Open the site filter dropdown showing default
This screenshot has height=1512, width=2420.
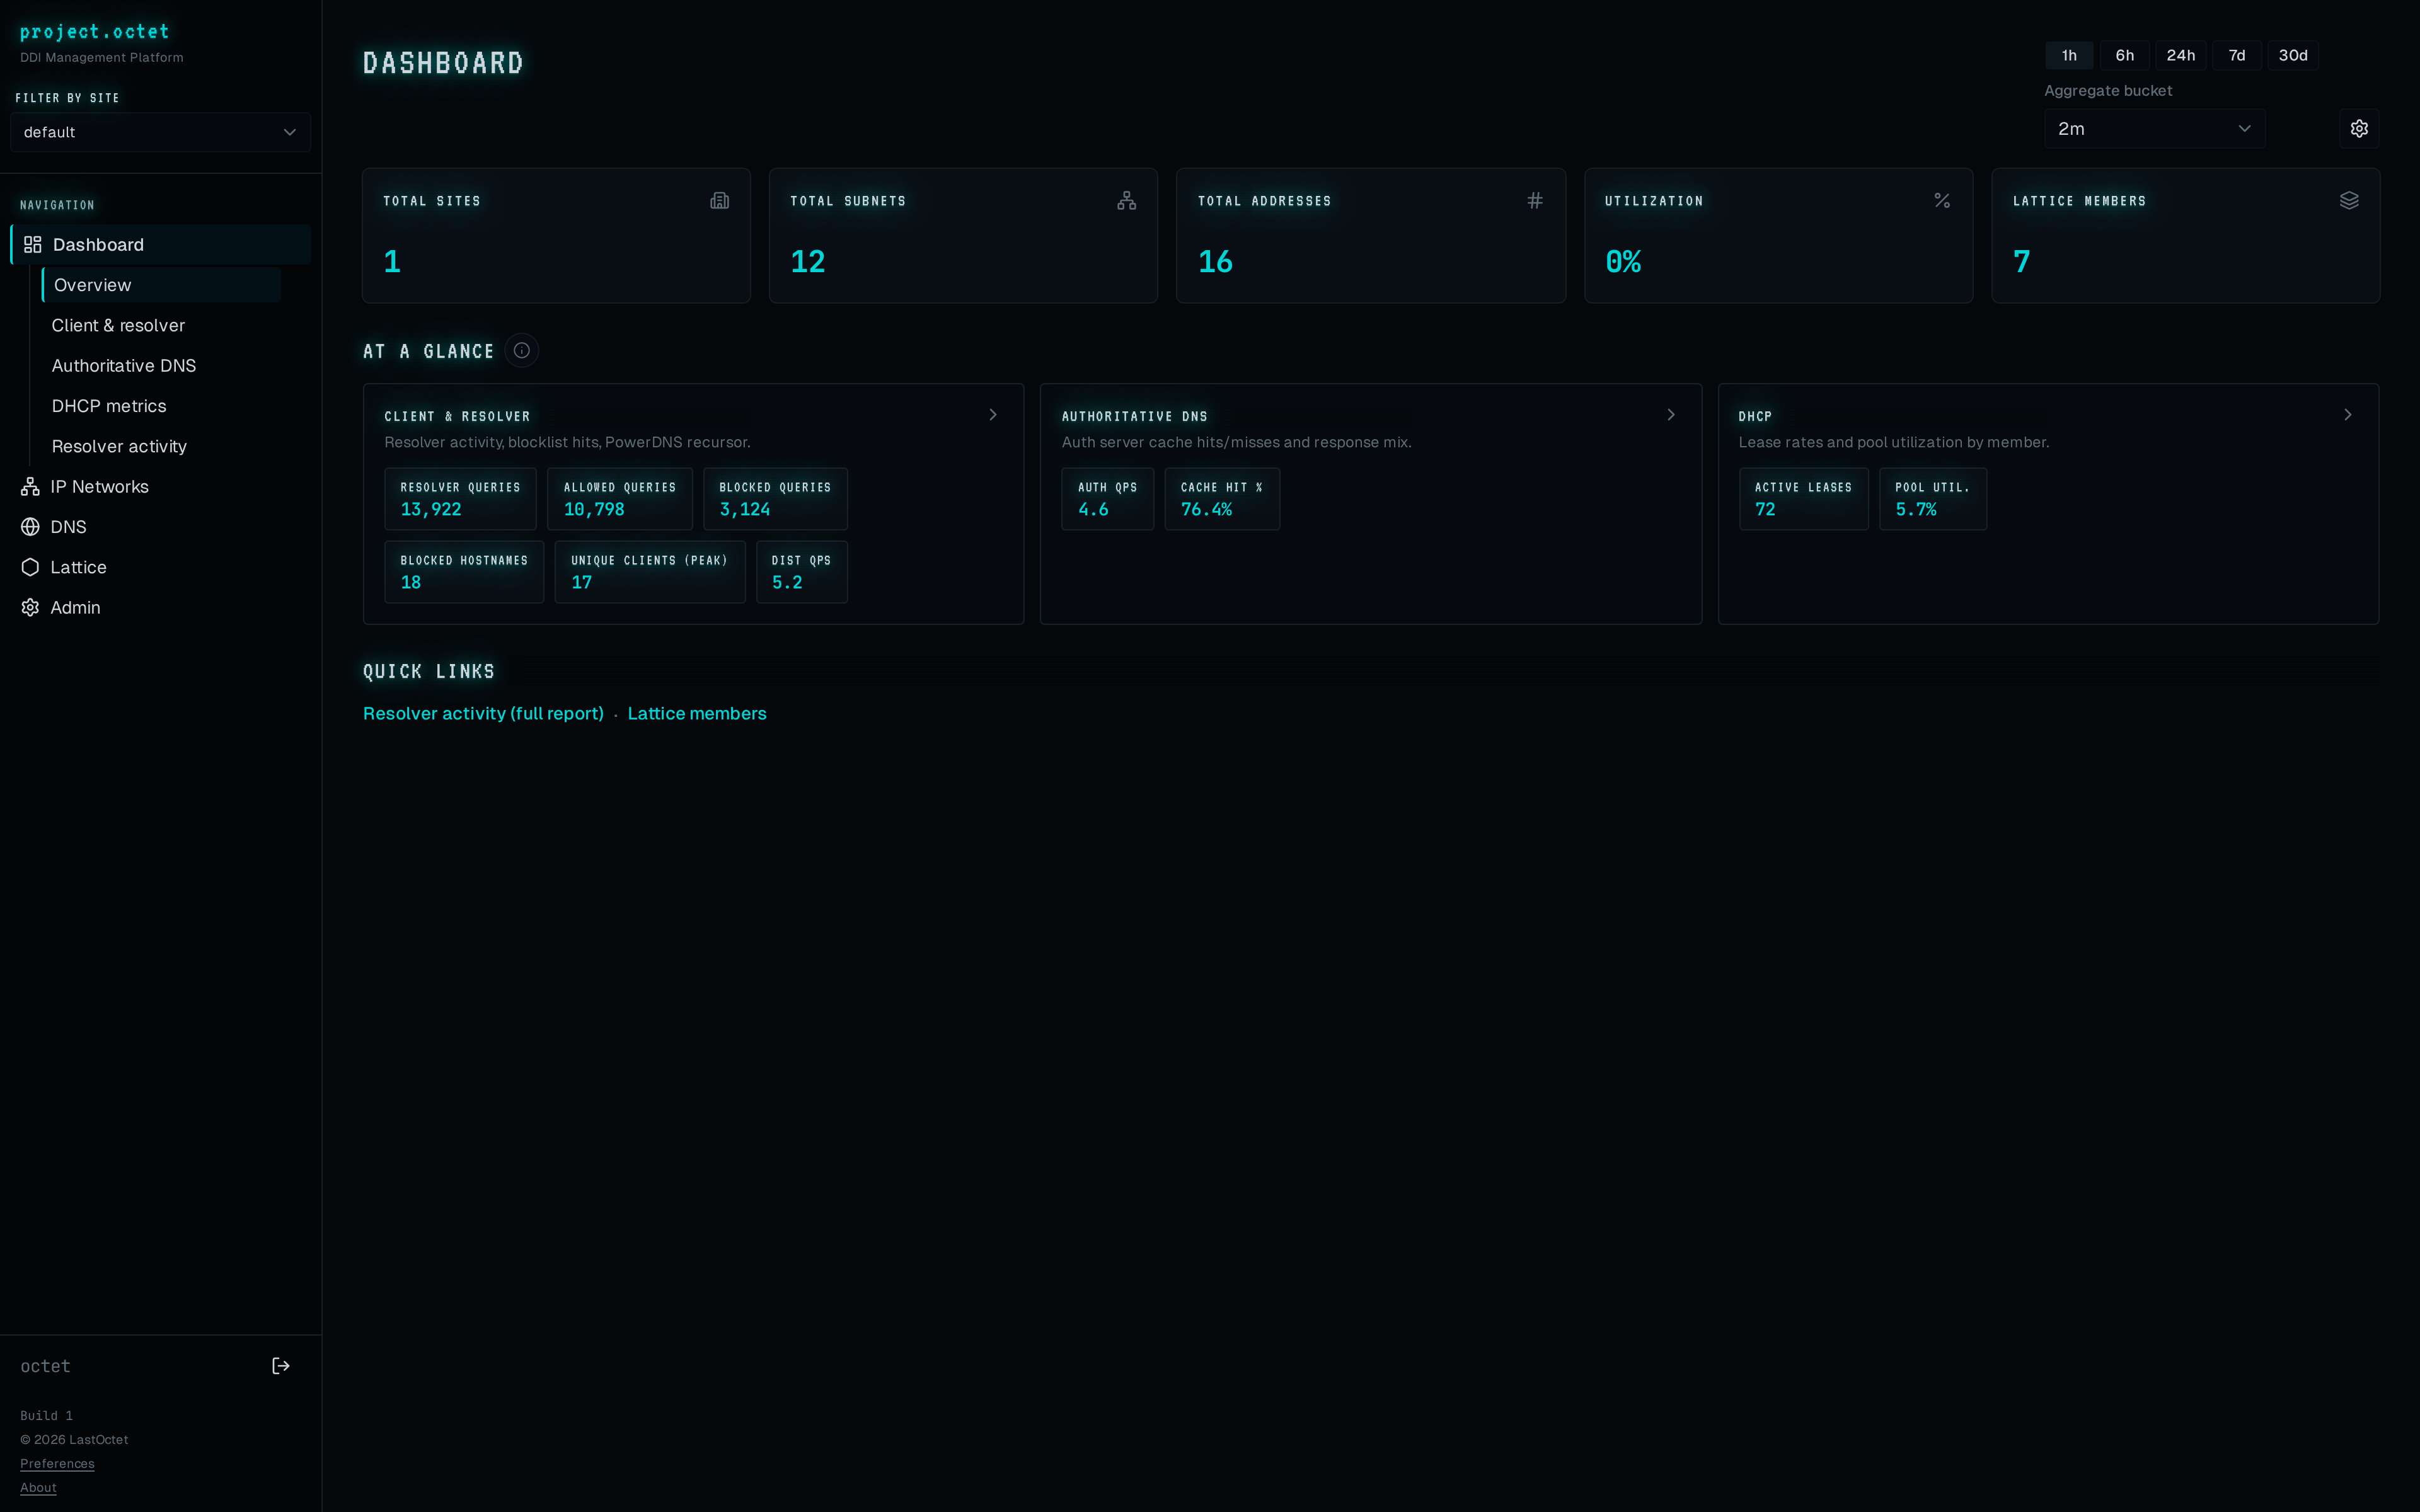click(160, 131)
